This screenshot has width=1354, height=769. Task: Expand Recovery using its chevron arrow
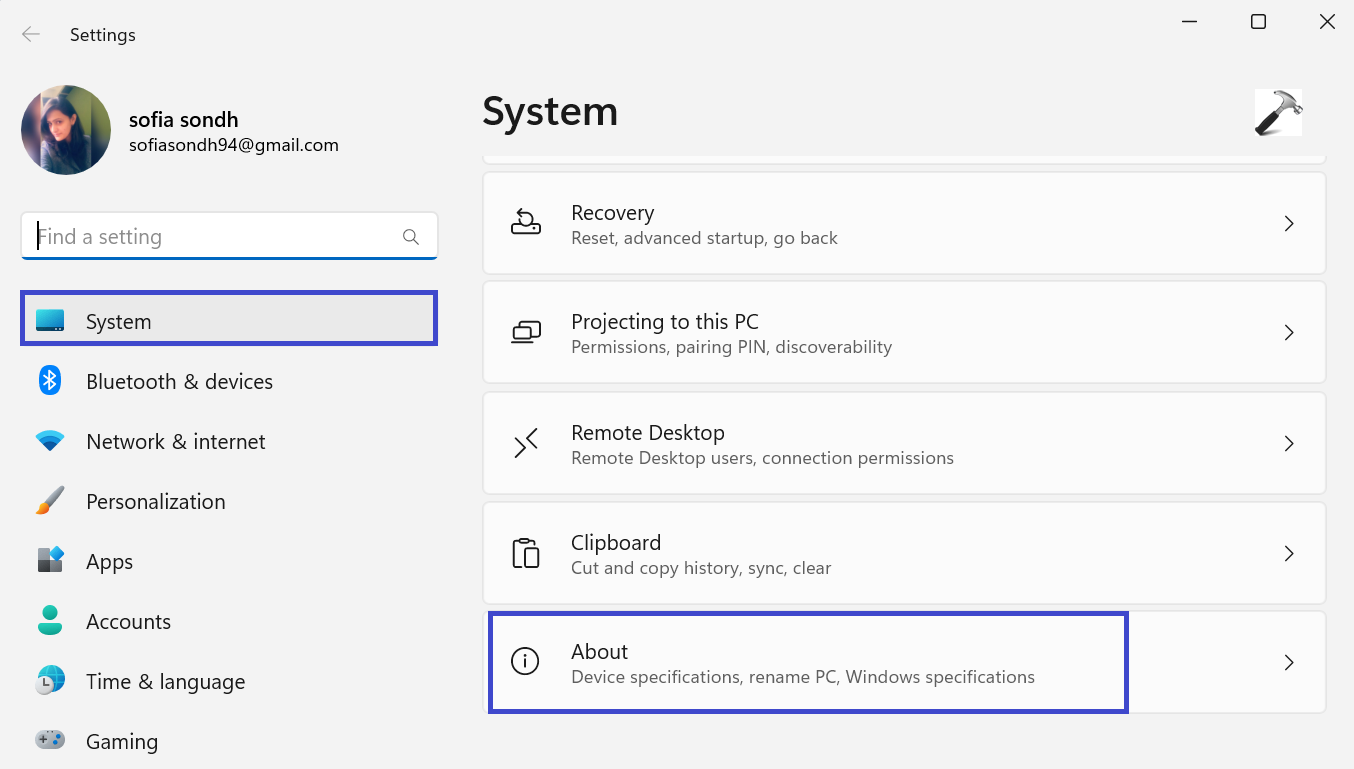pyautogui.click(x=1289, y=224)
